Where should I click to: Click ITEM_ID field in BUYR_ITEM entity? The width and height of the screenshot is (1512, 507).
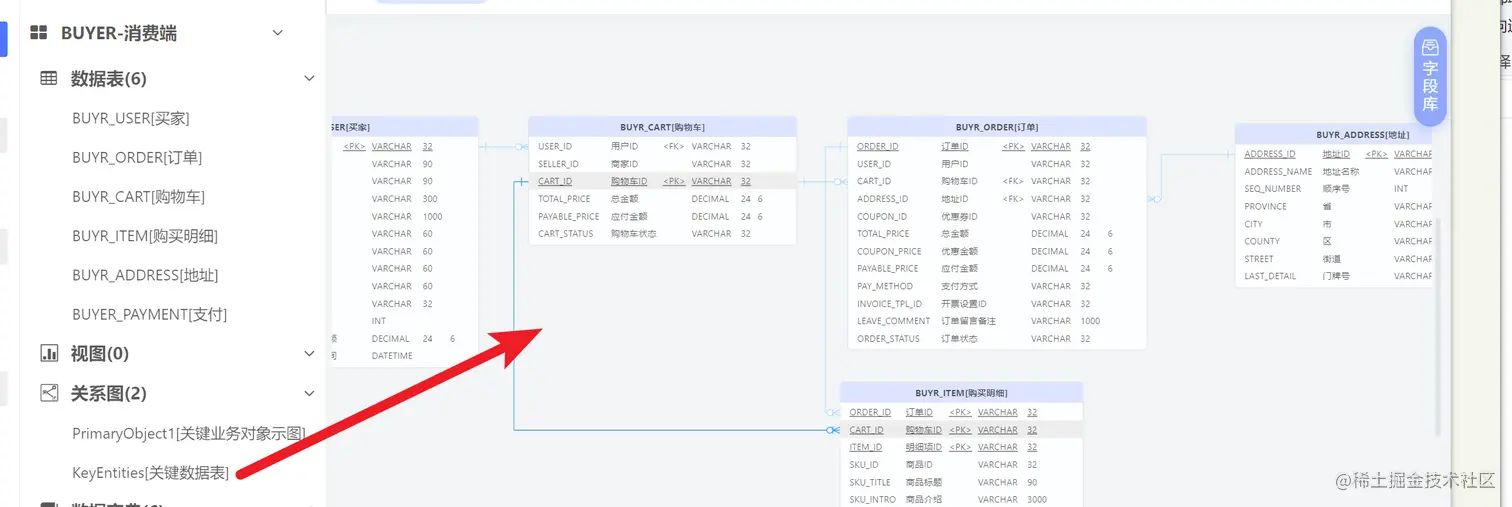(866, 447)
